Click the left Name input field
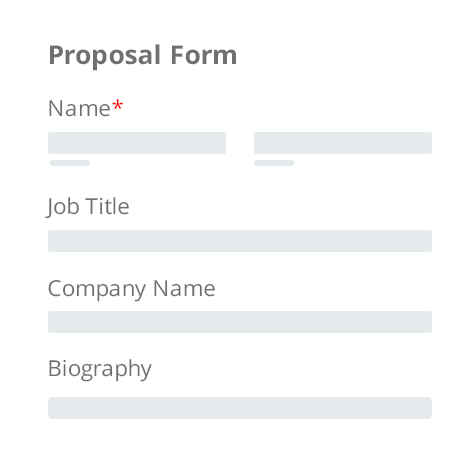Viewport: 472px width, 453px height. point(137,143)
